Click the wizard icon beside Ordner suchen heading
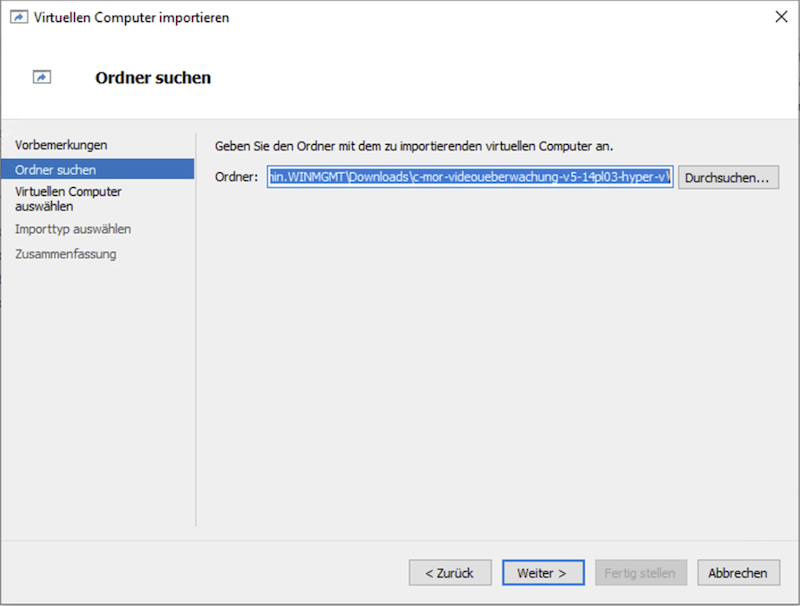800x606 pixels. (x=42, y=77)
